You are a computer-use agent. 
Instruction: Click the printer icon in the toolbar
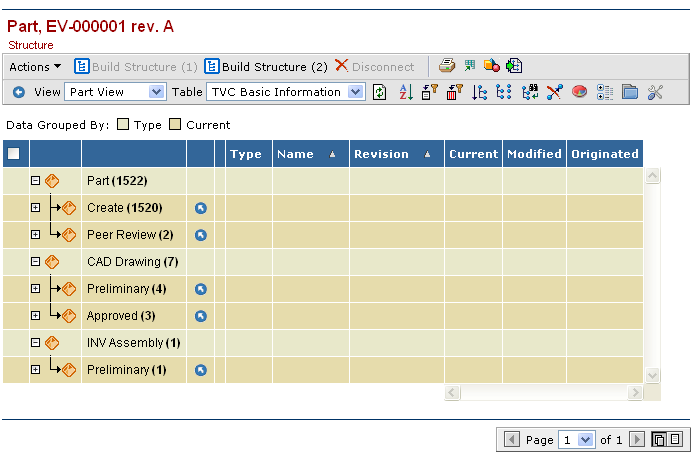[449, 67]
